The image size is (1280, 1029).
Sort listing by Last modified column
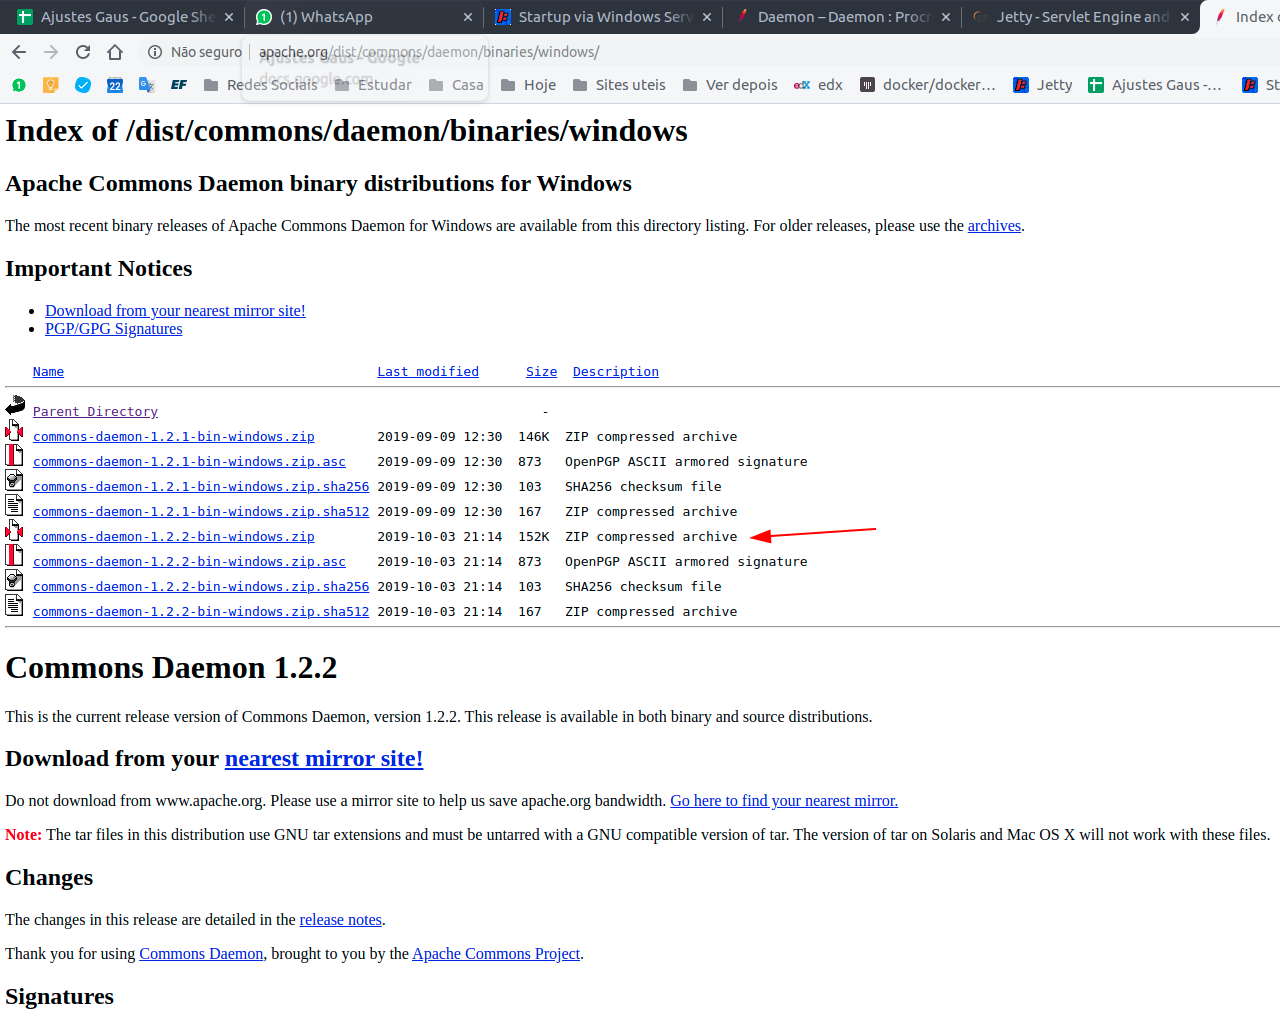[x=427, y=372]
